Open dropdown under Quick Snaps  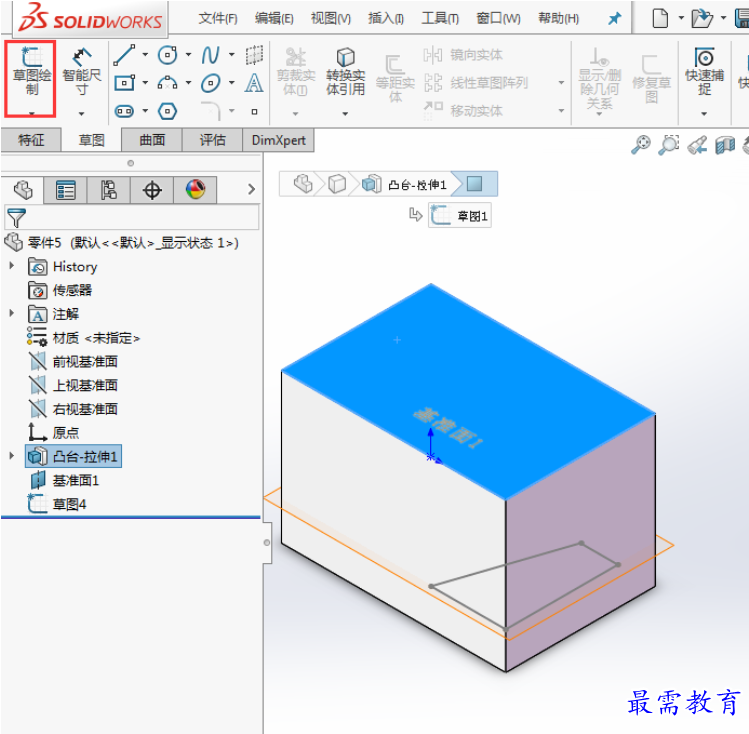(x=704, y=114)
